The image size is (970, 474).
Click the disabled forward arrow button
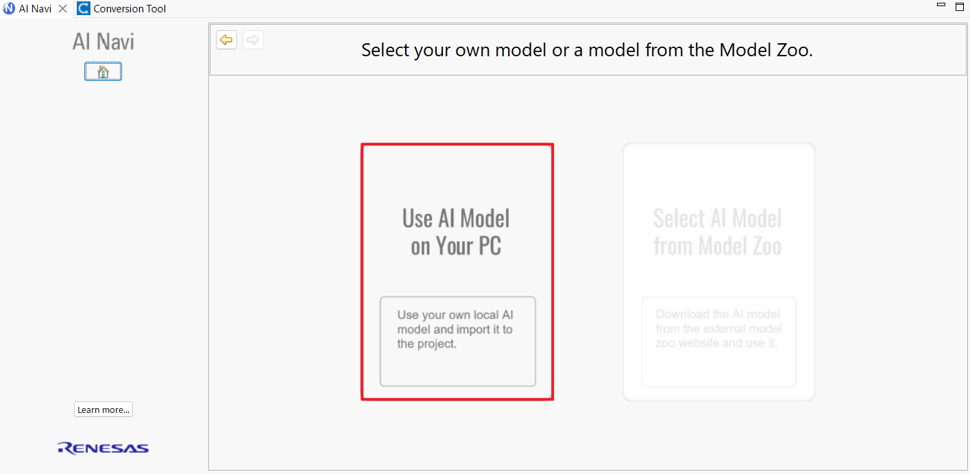coord(253,40)
